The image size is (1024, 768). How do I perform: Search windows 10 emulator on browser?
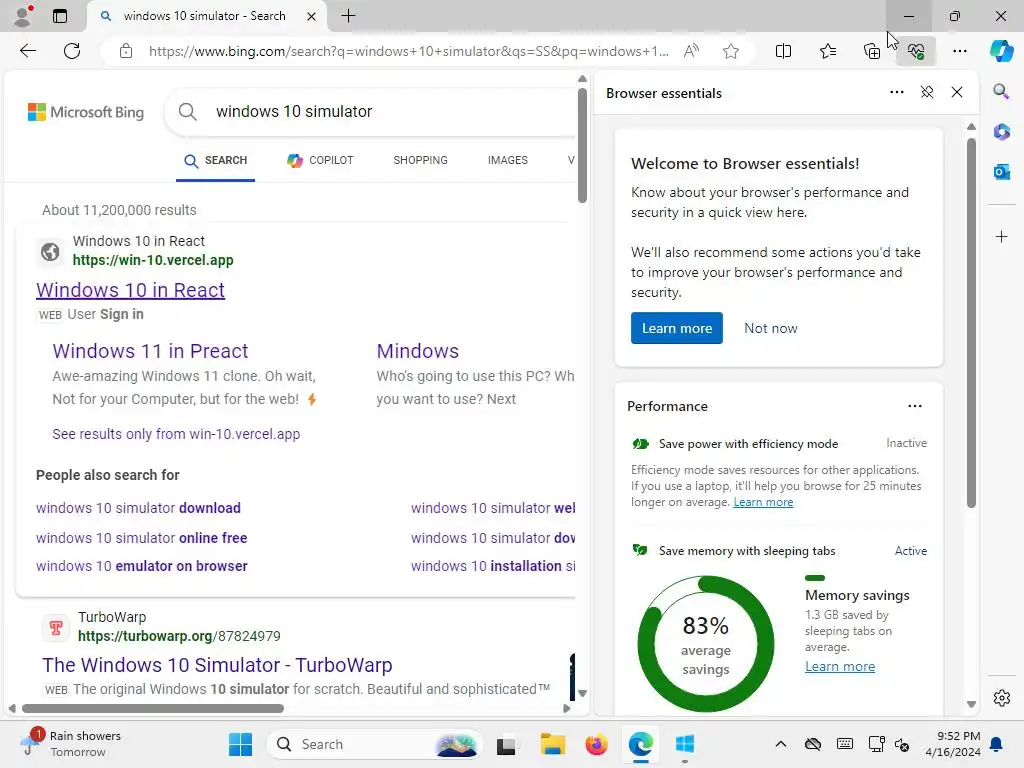point(142,566)
